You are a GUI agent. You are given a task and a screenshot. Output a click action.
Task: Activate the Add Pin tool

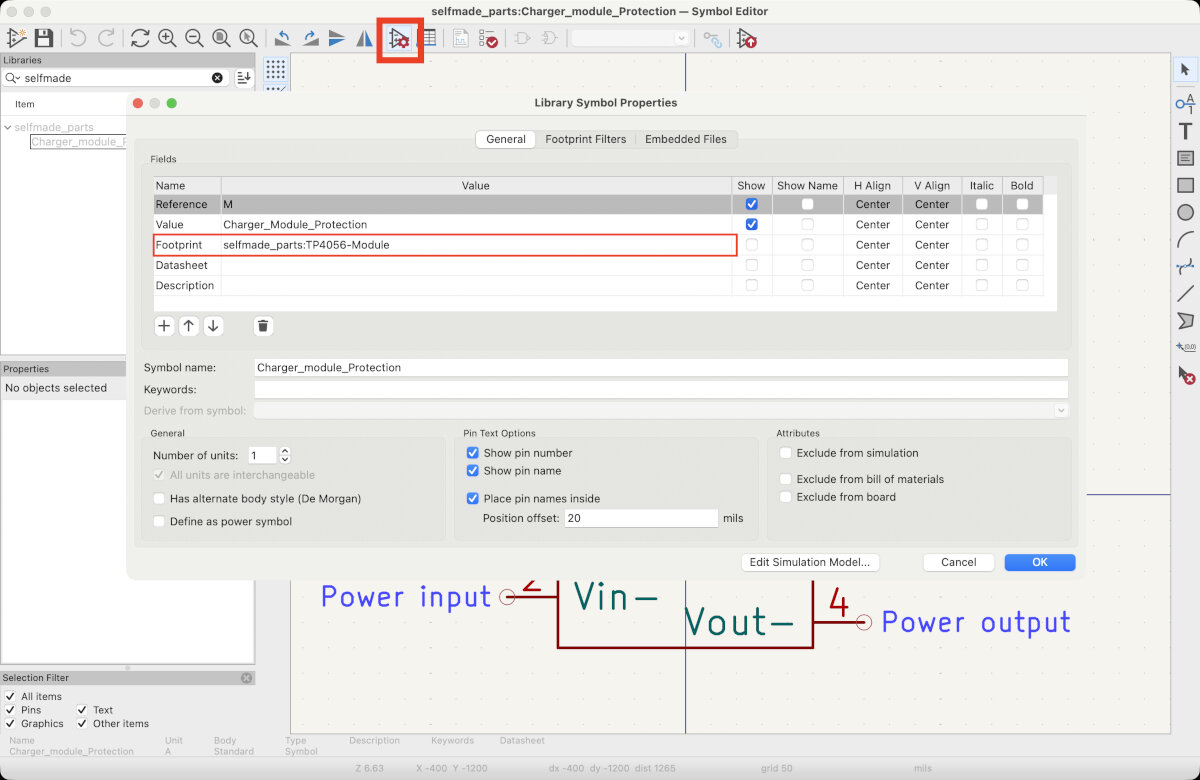(1185, 102)
